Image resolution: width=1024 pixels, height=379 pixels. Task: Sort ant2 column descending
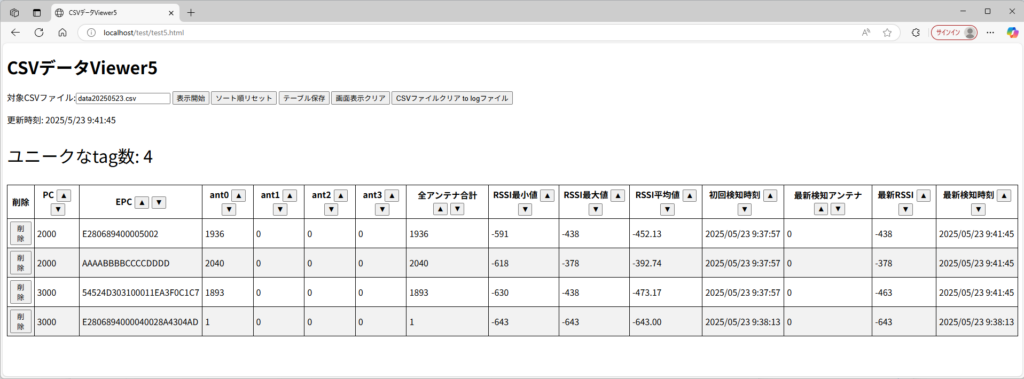[330, 210]
